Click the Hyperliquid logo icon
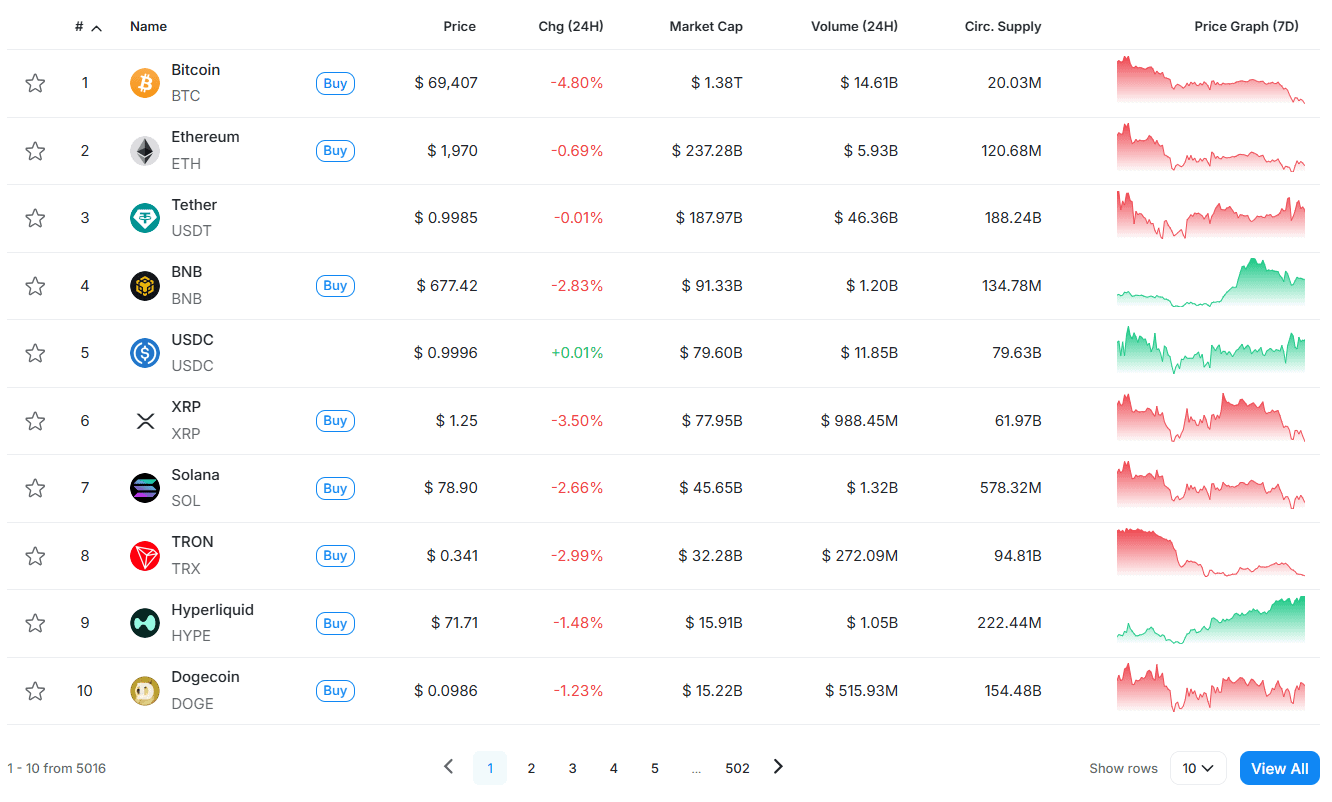This screenshot has width=1332, height=802. click(145, 623)
